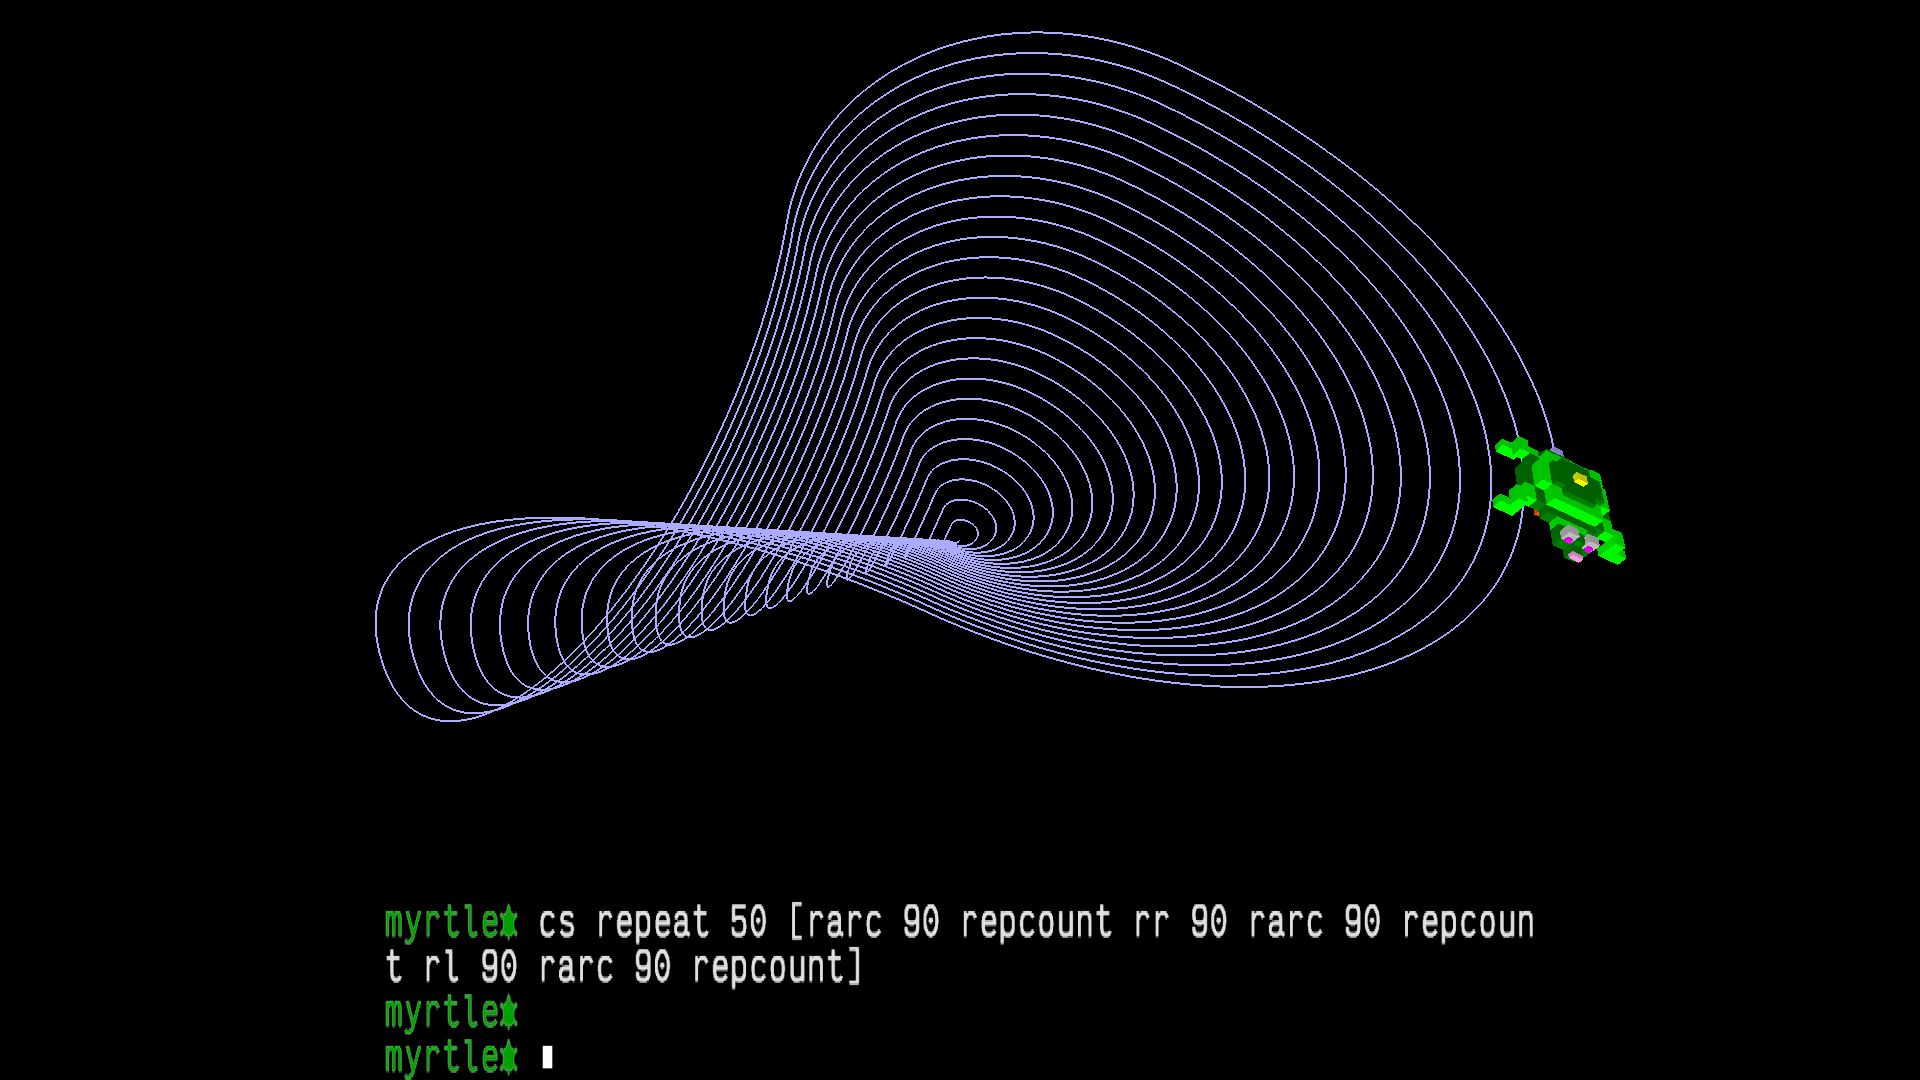Click the 'rl' command on the wrapped line
Image resolution: width=1920 pixels, height=1080 pixels.
pos(441,967)
